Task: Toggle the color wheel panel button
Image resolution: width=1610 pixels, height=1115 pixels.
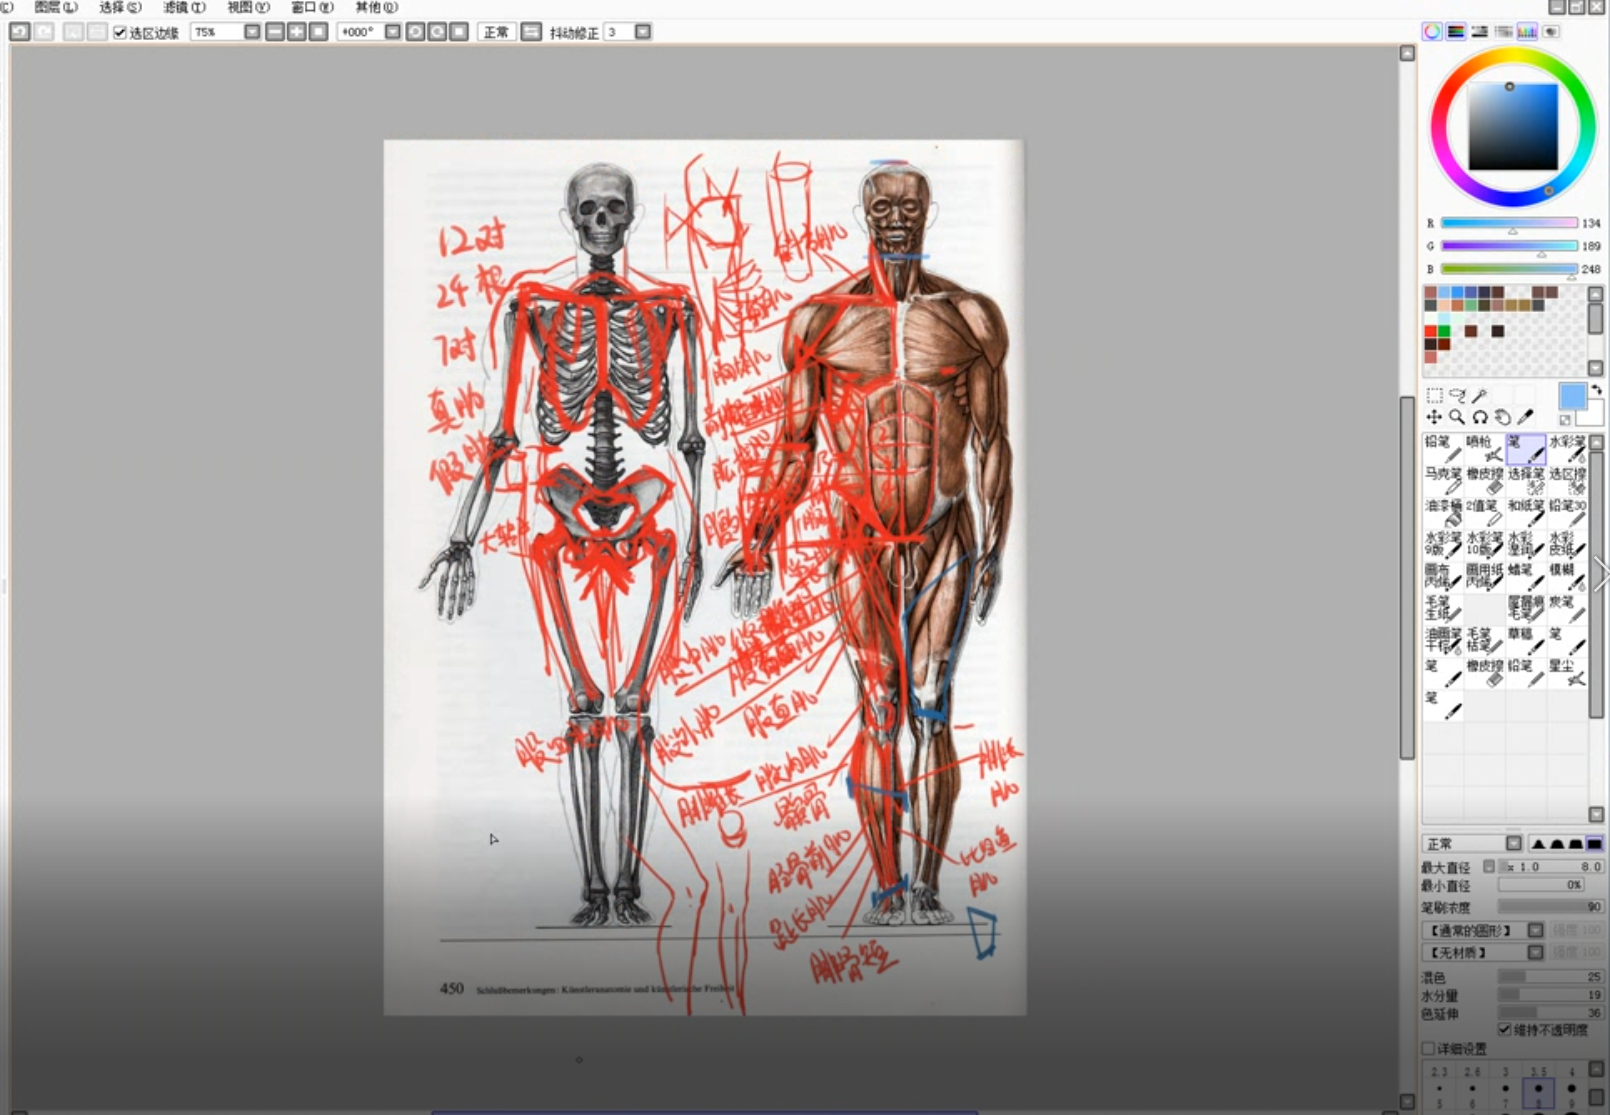Action: (x=1432, y=32)
